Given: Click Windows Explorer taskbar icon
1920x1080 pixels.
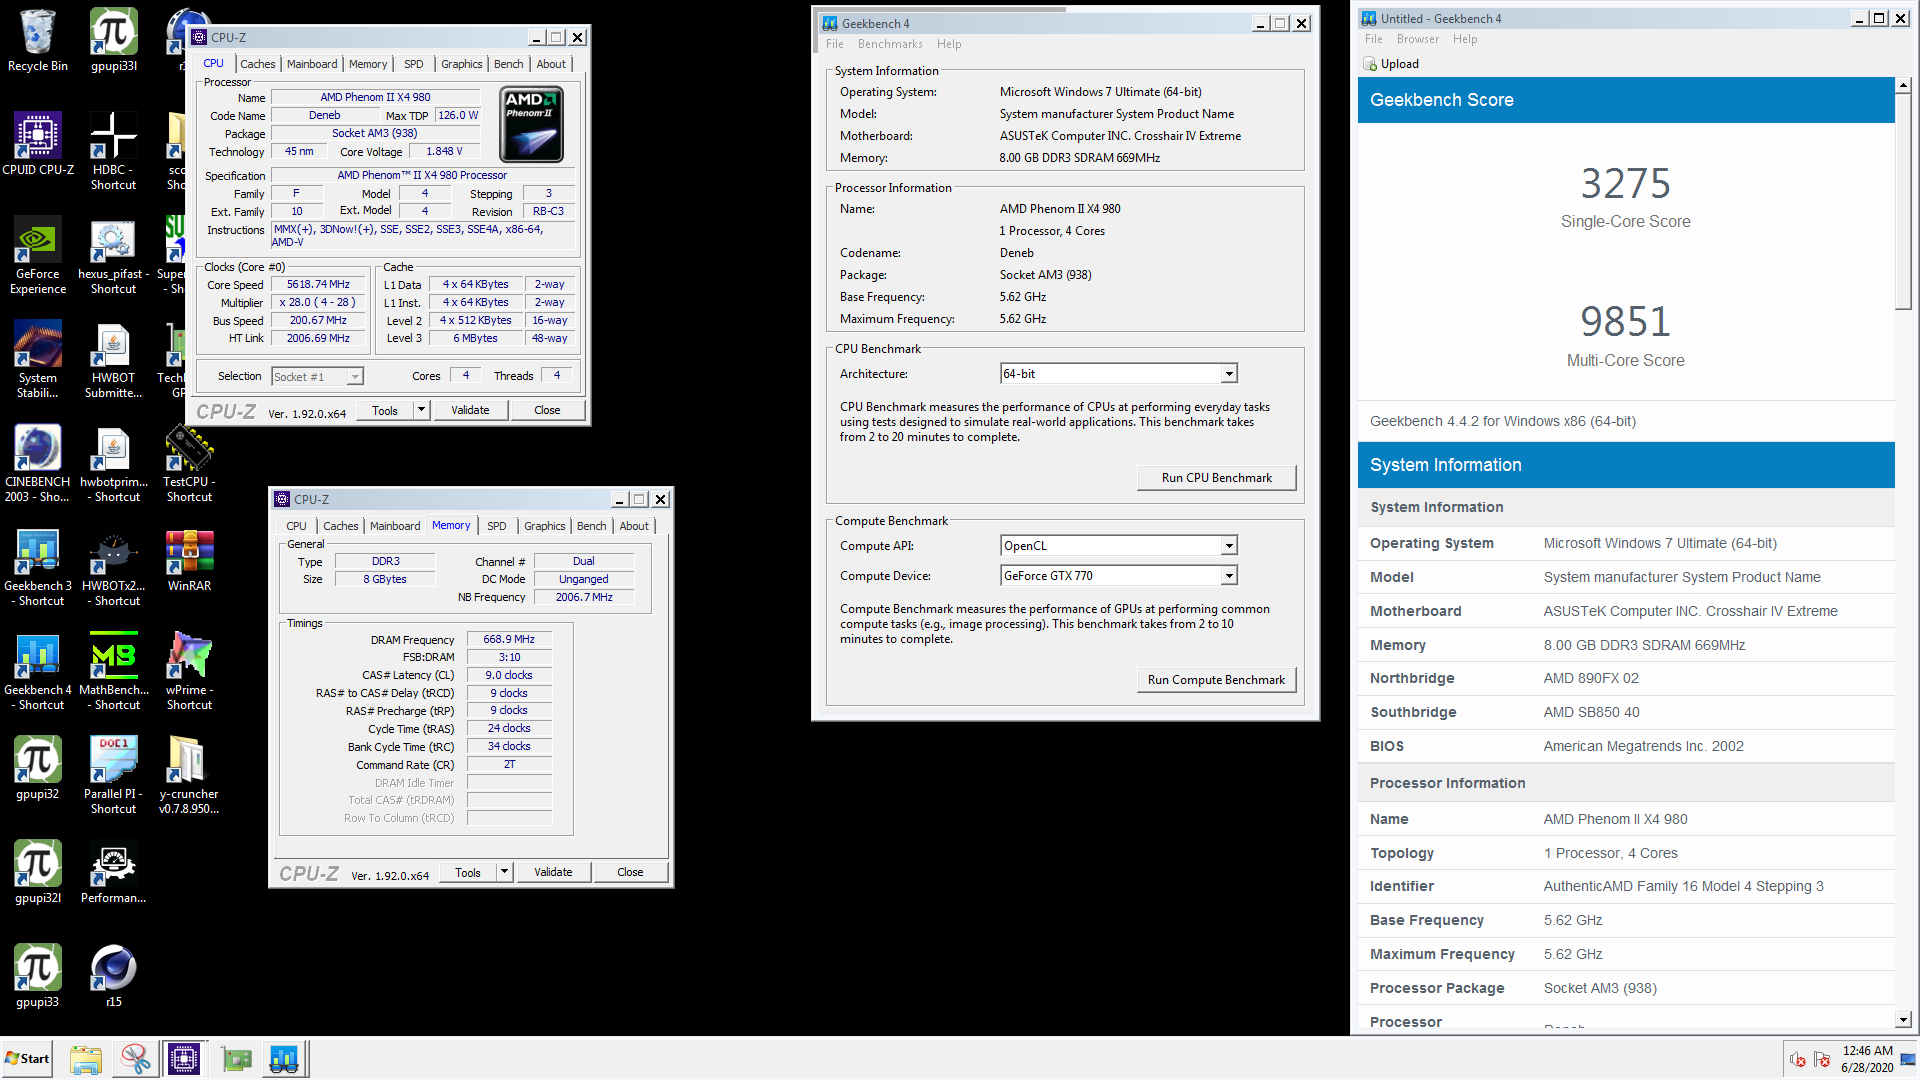Looking at the screenshot, I should click(x=86, y=1059).
